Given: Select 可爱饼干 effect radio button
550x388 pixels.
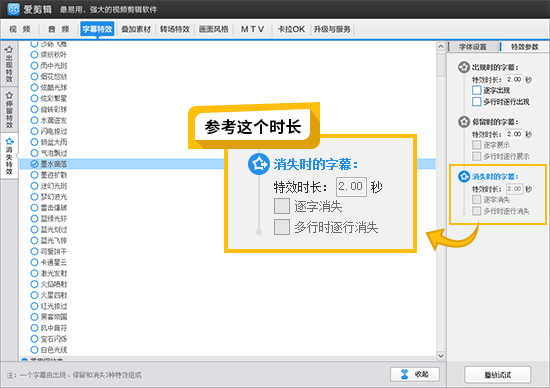Looking at the screenshot, I should click(x=34, y=251).
